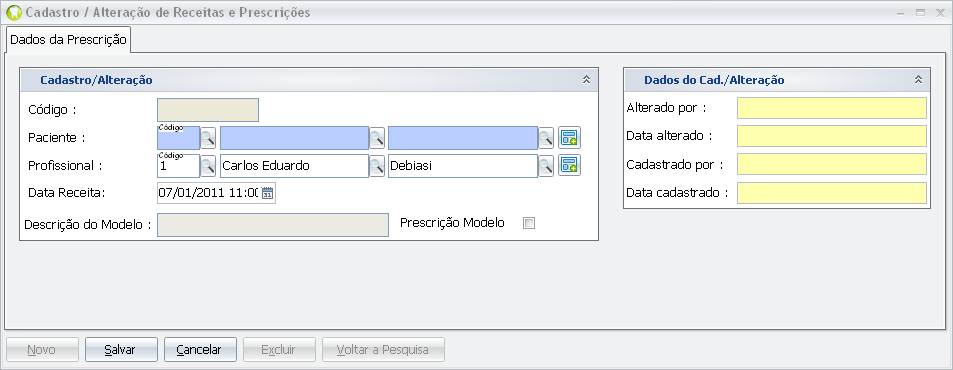
Task: Click the Prescrição Modelo label
Action: coord(452,223)
